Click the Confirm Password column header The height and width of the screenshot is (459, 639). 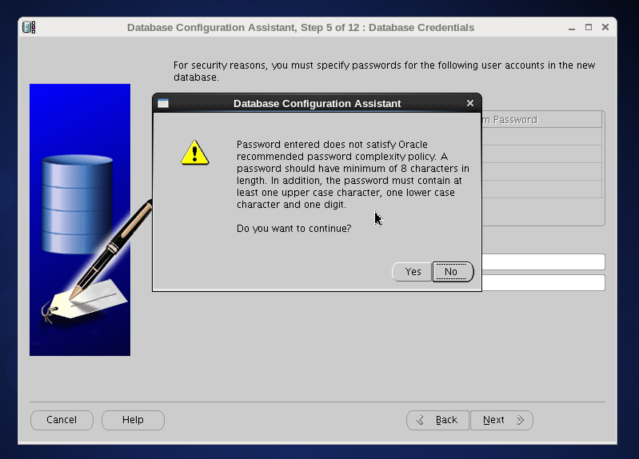pyautogui.click(x=540, y=120)
